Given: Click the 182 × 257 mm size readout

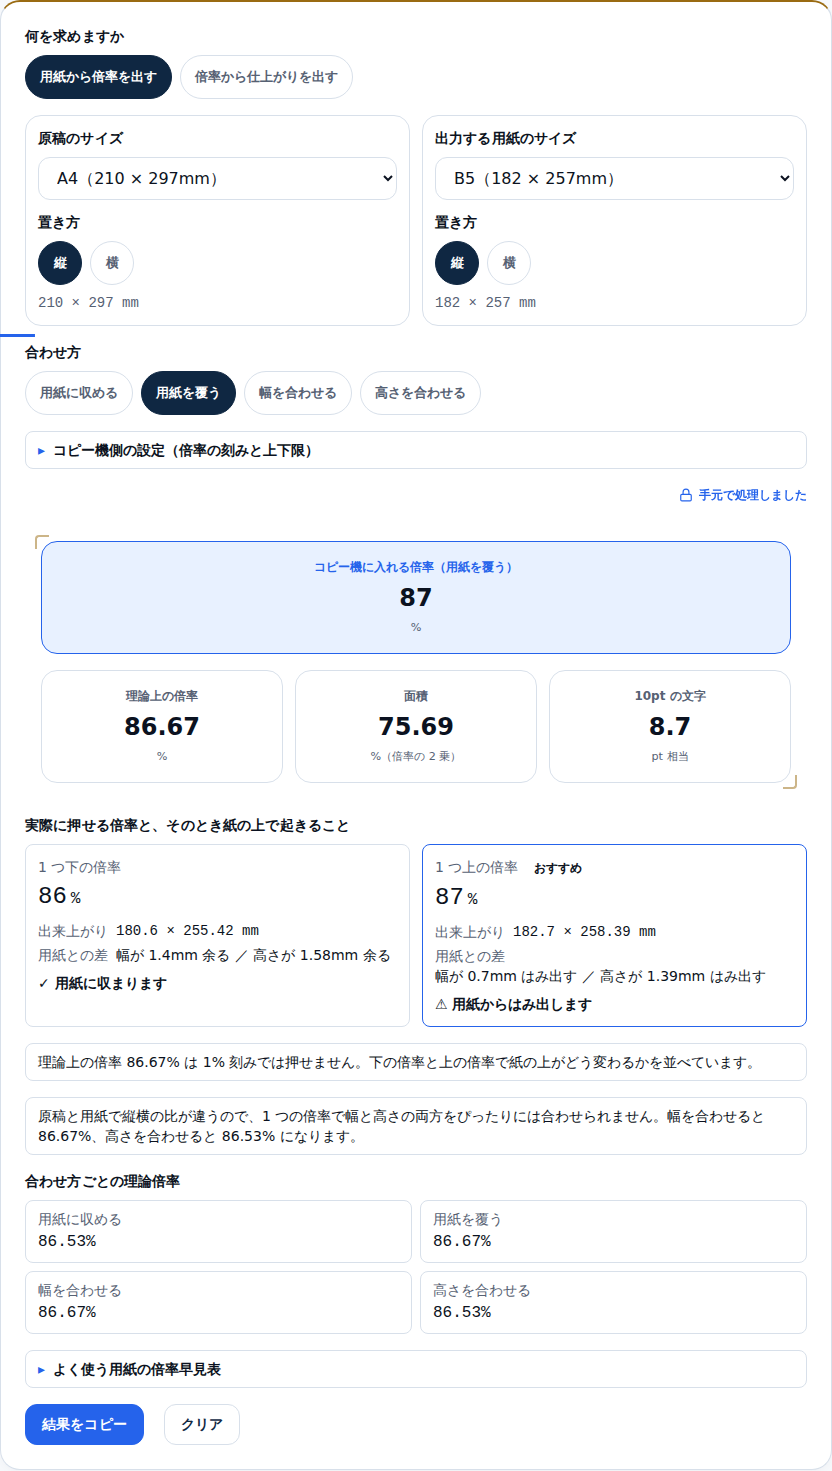Looking at the screenshot, I should [x=485, y=303].
